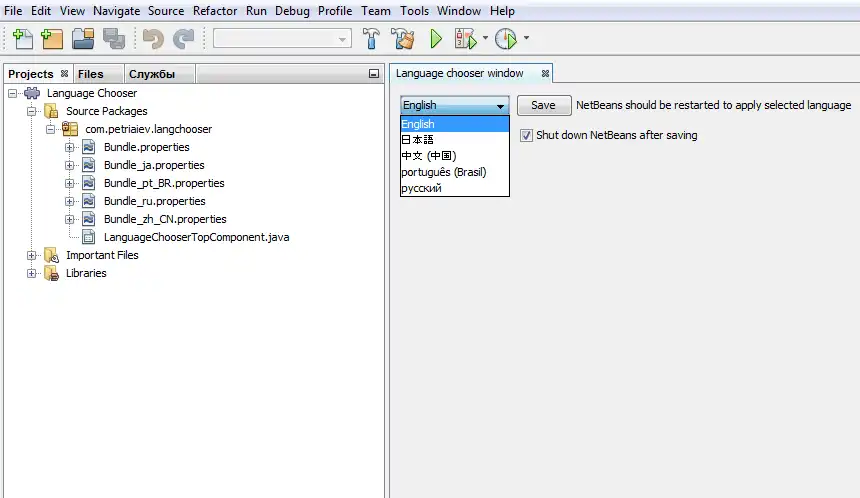Click the Language Chooser module project icon
Image resolution: width=860 pixels, height=498 pixels.
pos(32,93)
